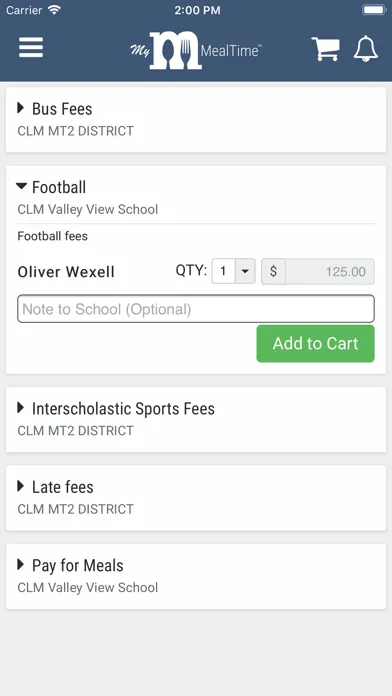Click the Add to Cart button
392x696 pixels.
point(316,344)
